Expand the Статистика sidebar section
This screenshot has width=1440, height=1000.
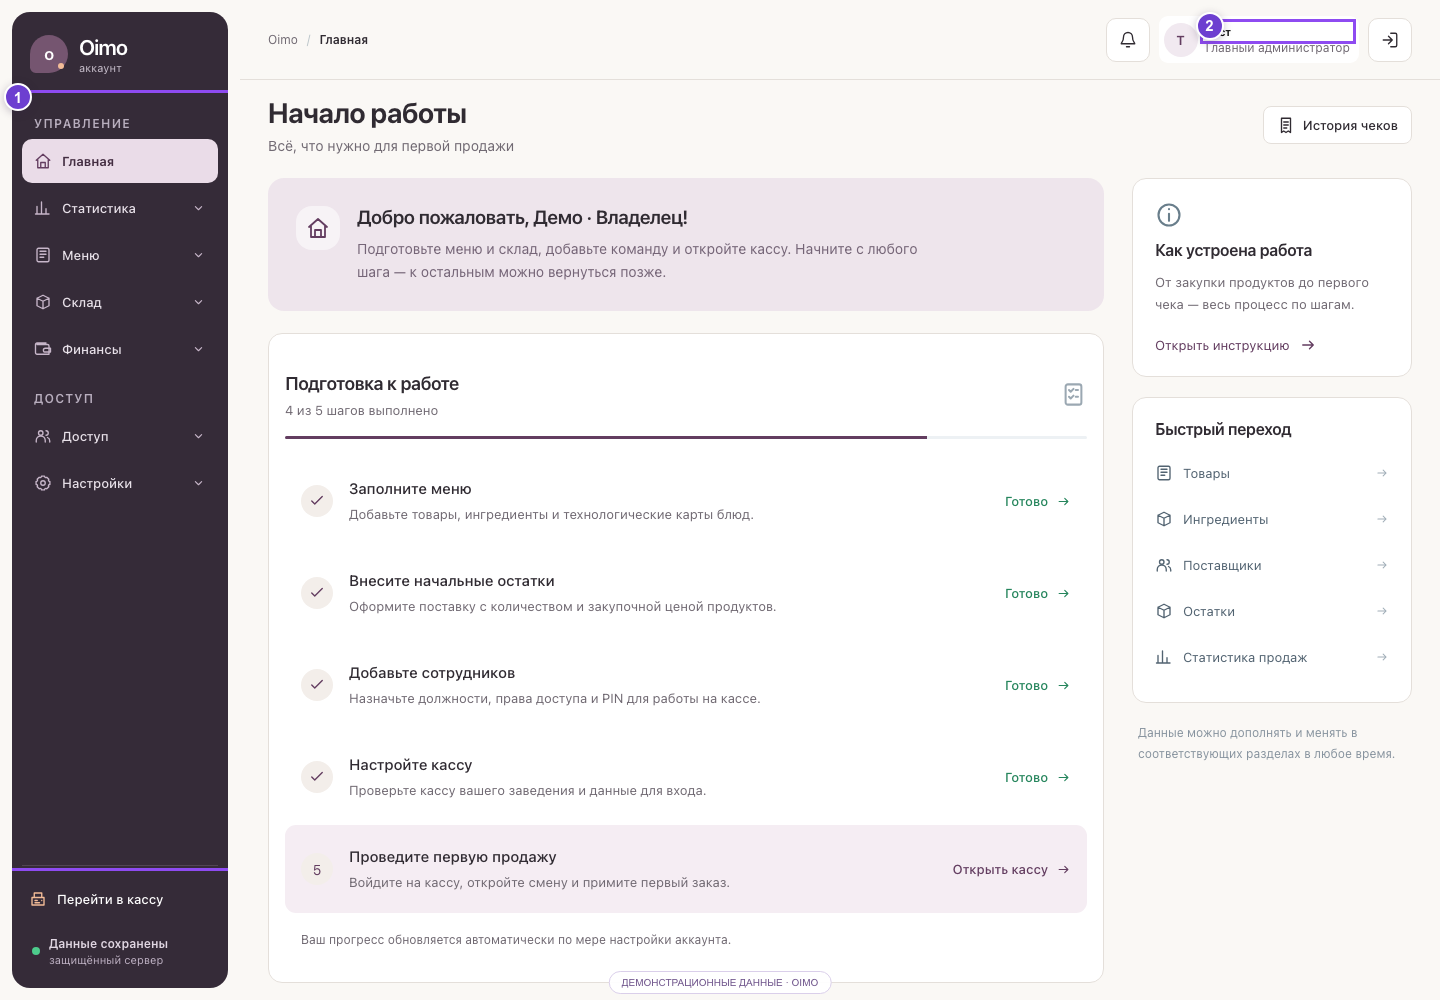(x=120, y=208)
